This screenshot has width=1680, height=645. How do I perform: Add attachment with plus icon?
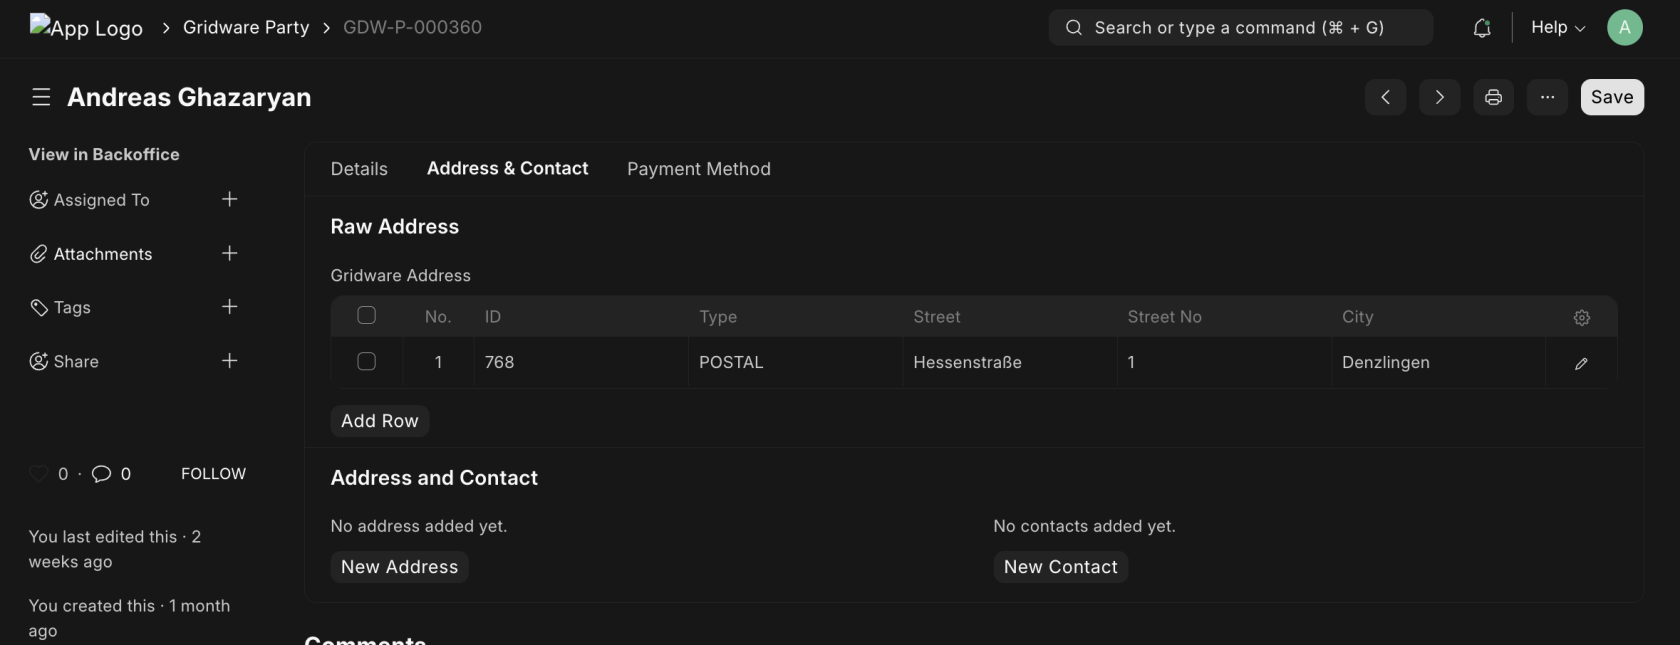[x=229, y=253]
